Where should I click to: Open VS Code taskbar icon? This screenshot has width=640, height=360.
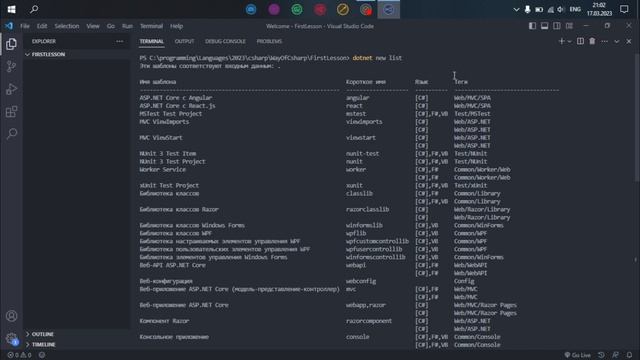pos(389,9)
